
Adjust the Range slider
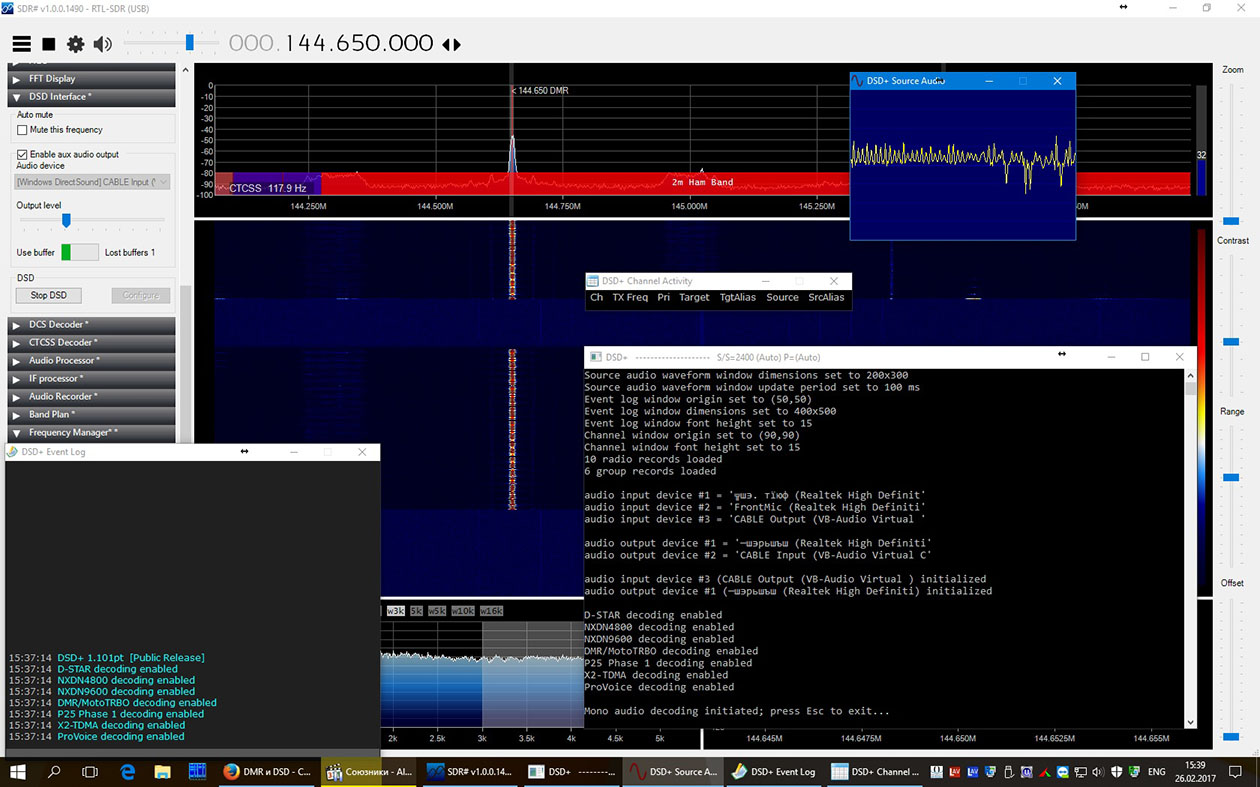pos(1231,477)
